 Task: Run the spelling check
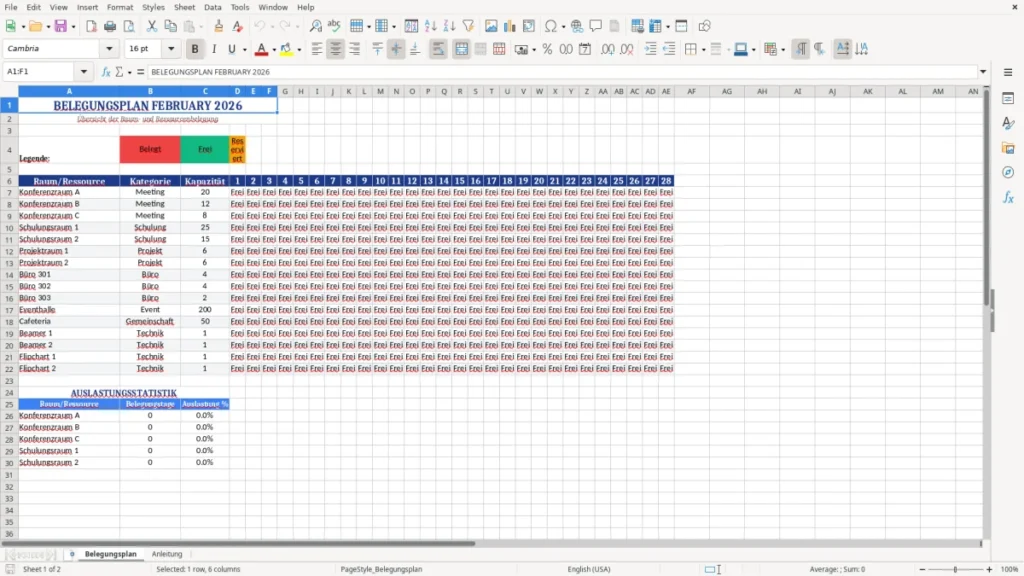coord(334,26)
